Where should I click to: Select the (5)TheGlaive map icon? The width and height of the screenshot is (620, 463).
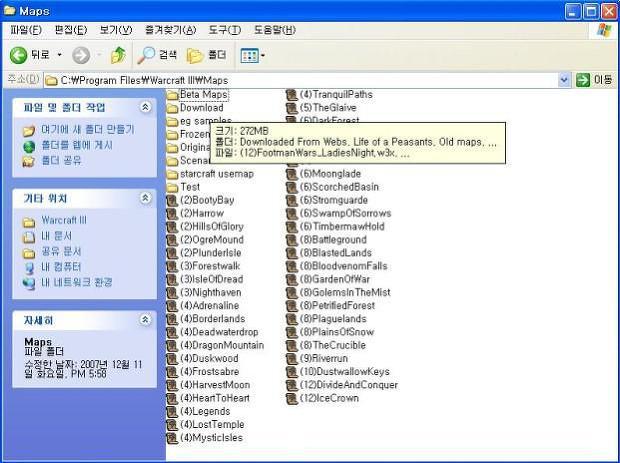292,108
